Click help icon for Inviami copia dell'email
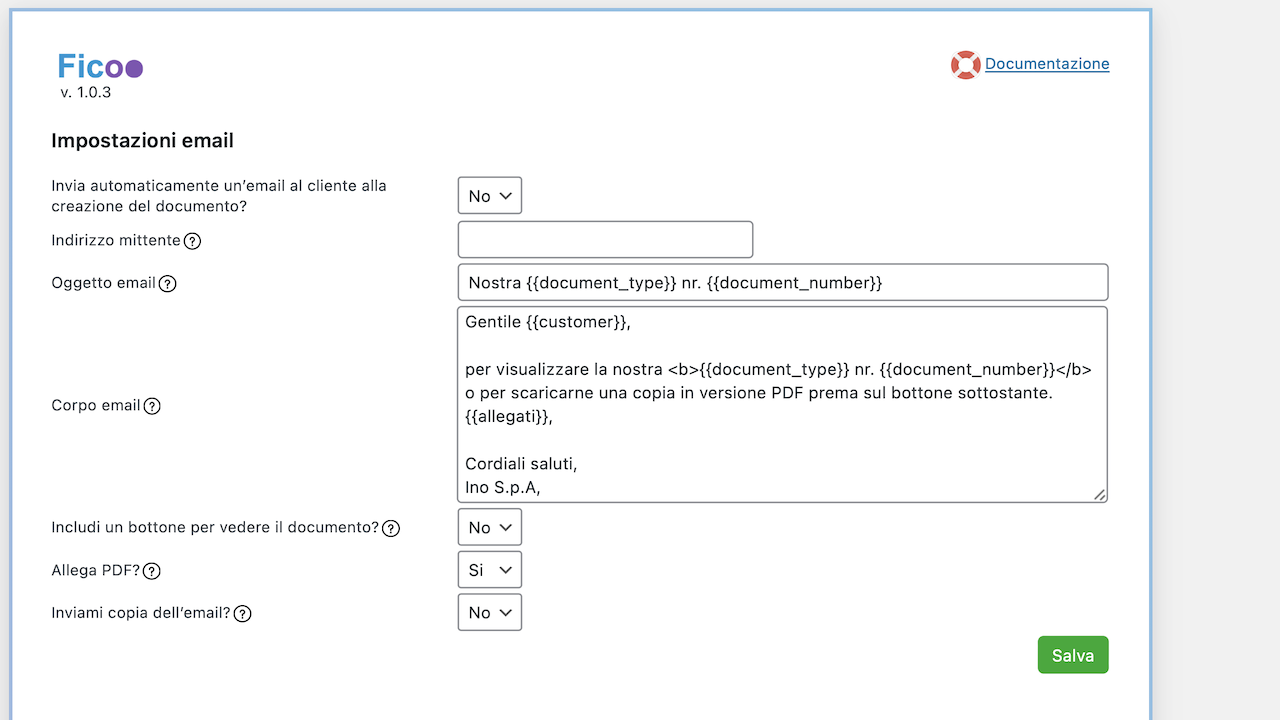The image size is (1280, 720). (x=242, y=613)
